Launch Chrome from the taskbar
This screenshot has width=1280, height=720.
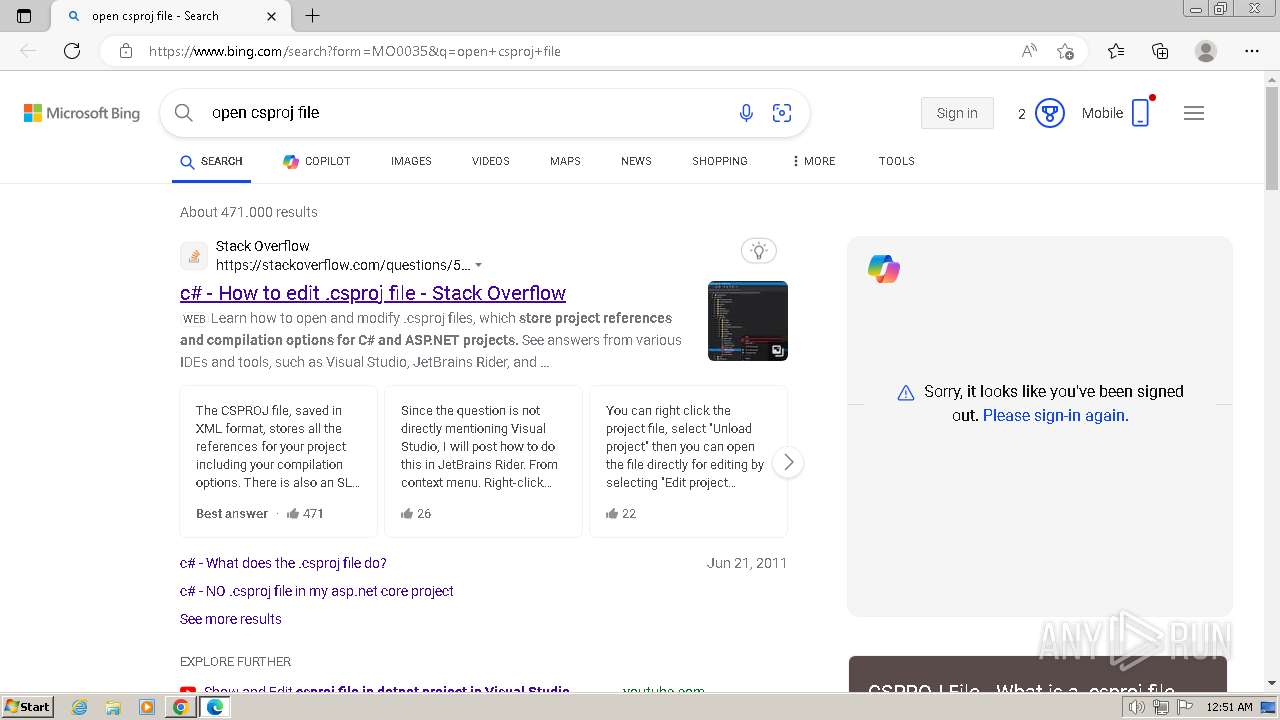[x=180, y=707]
